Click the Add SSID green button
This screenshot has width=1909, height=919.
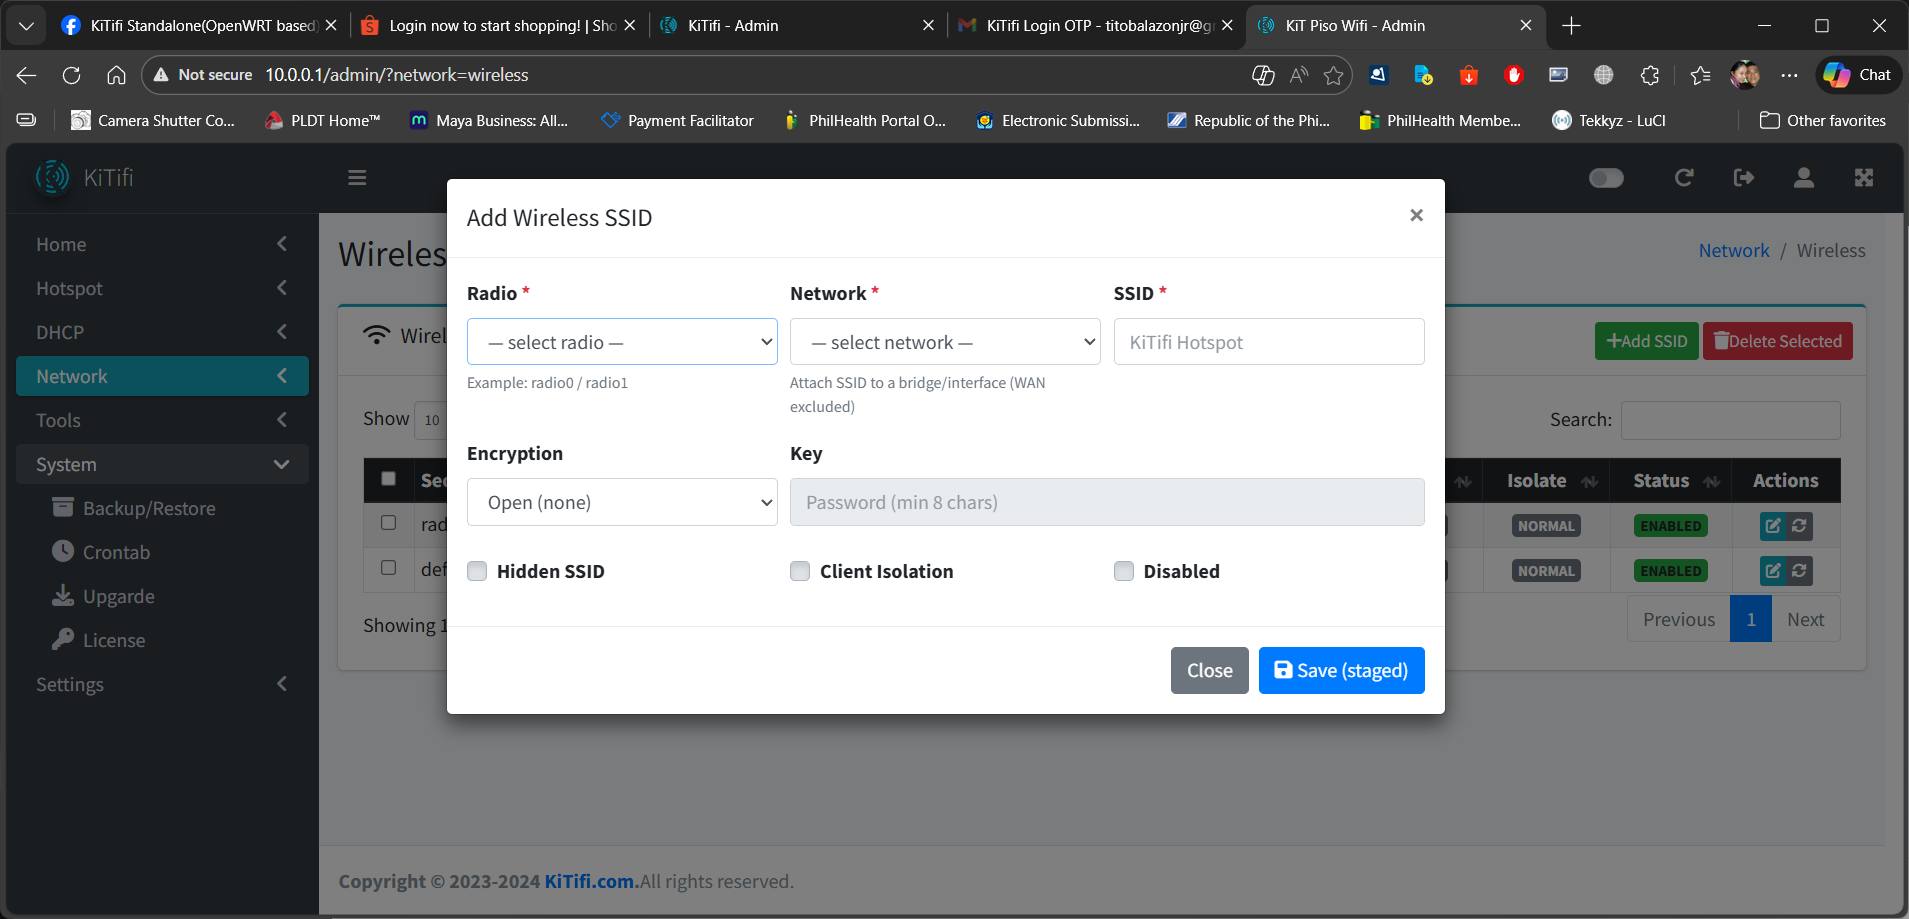(1646, 341)
